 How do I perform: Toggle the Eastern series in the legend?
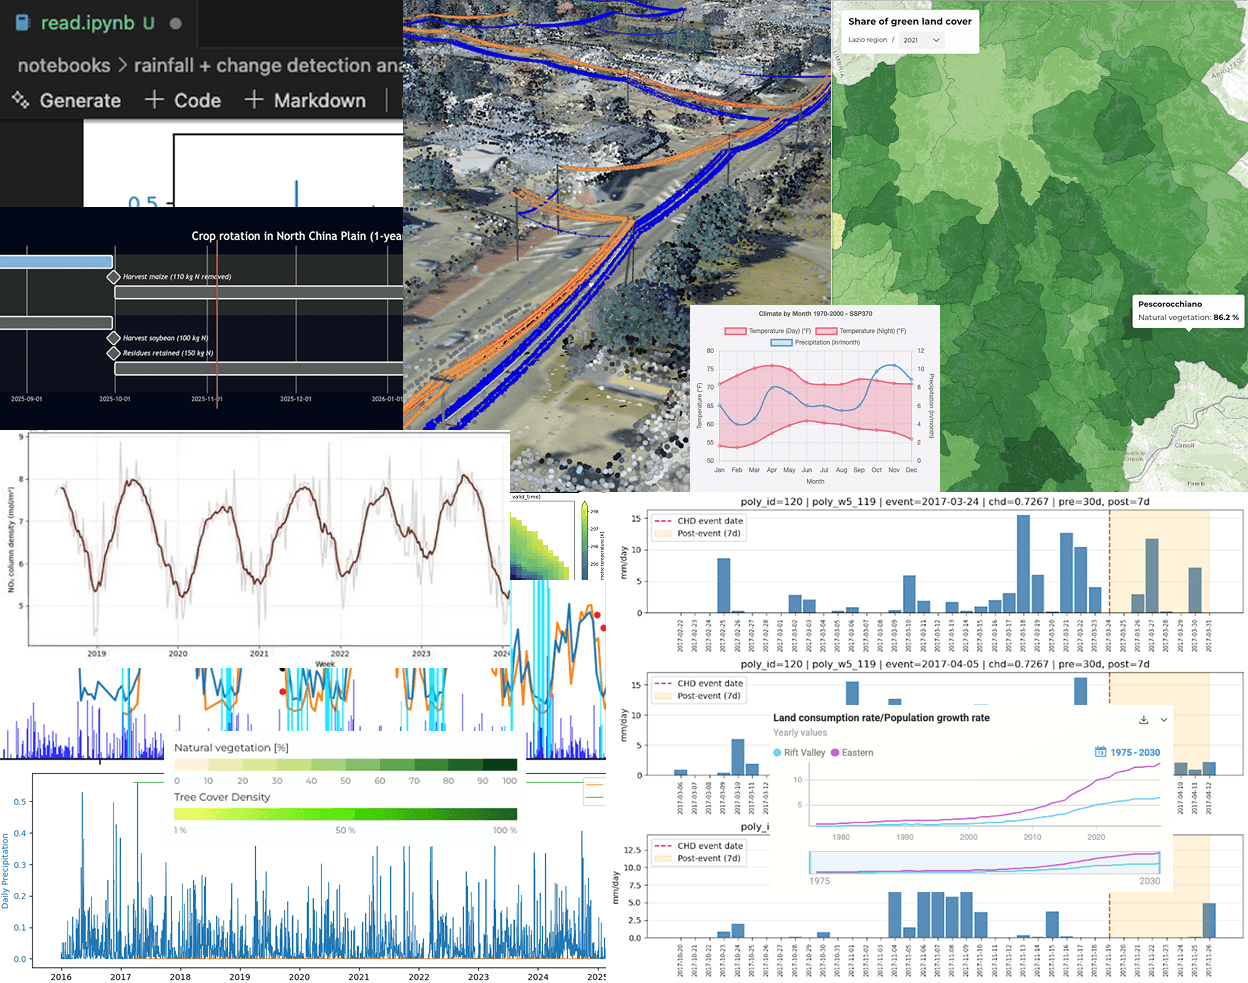click(852, 752)
